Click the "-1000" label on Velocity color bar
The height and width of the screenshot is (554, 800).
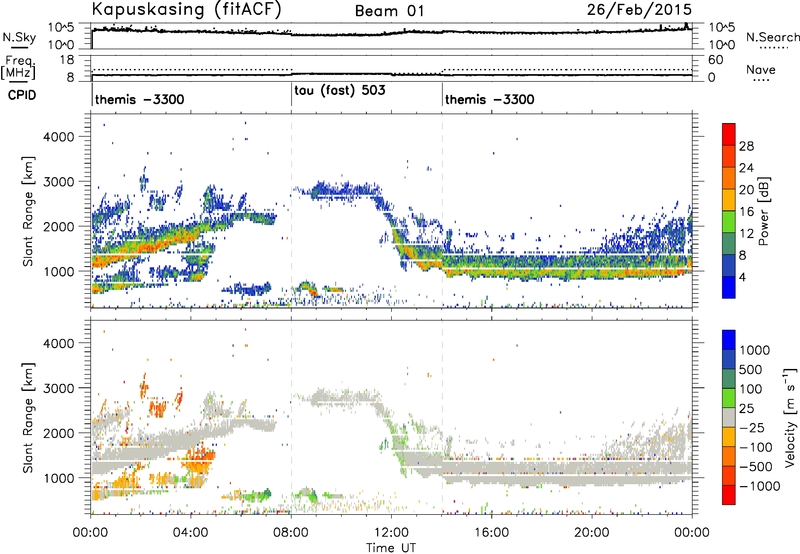760,486
